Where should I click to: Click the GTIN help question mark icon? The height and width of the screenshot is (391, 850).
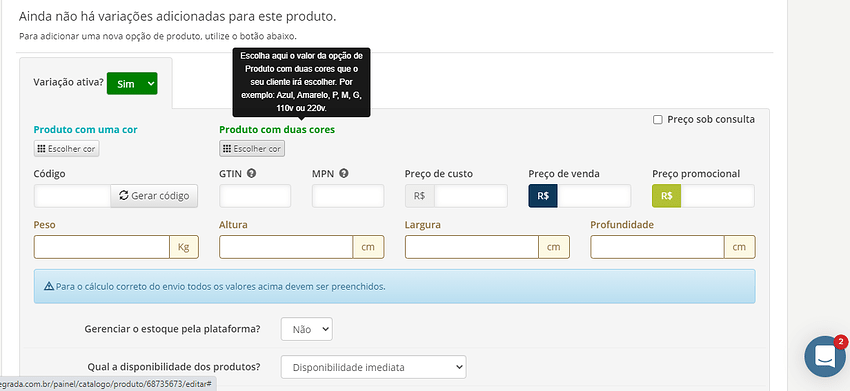tap(251, 174)
